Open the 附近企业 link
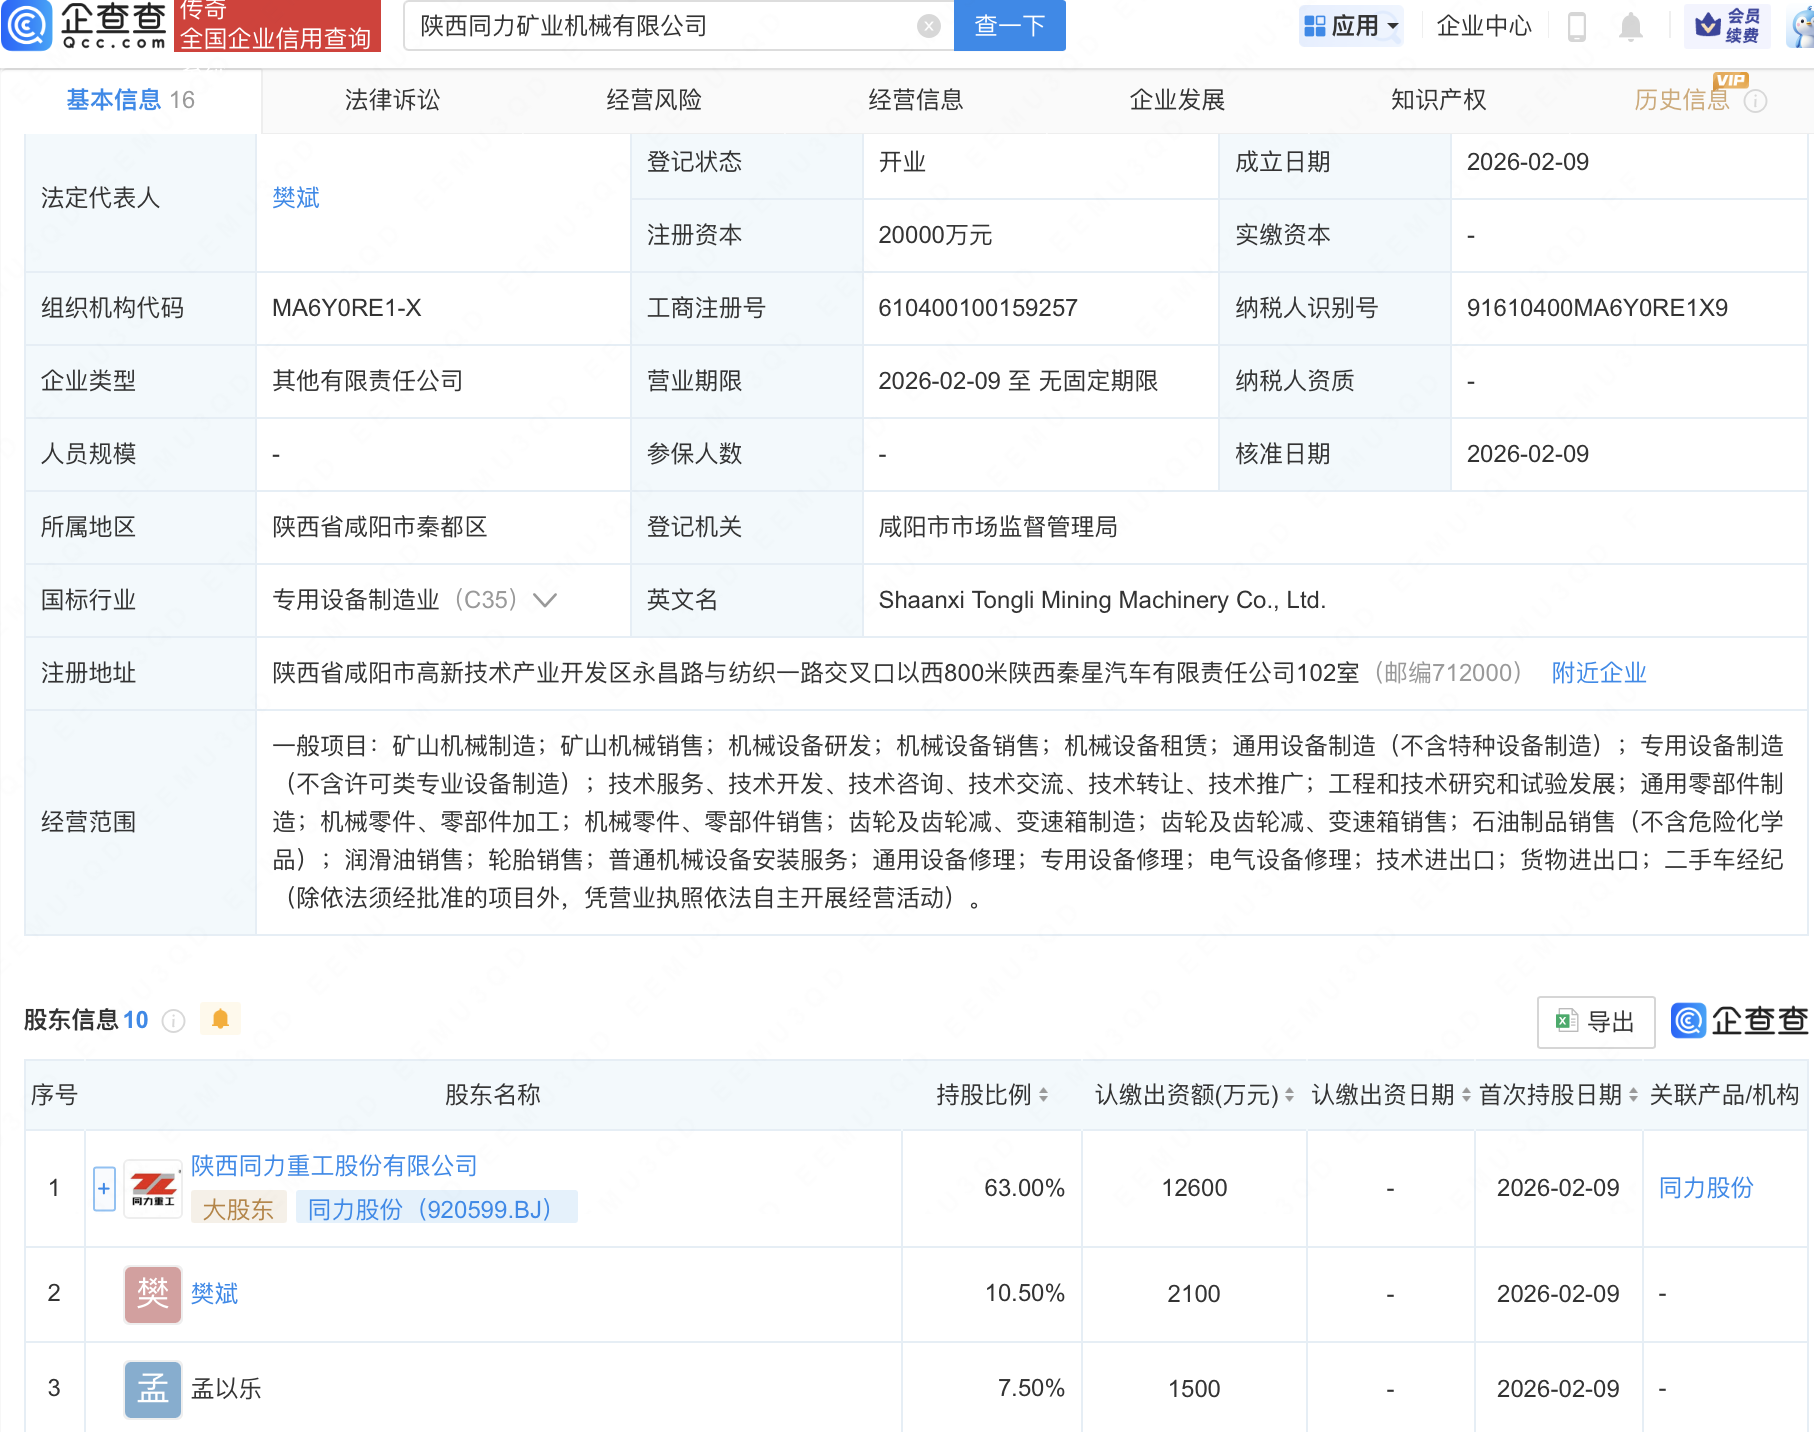This screenshot has width=1814, height=1432. point(1598,673)
